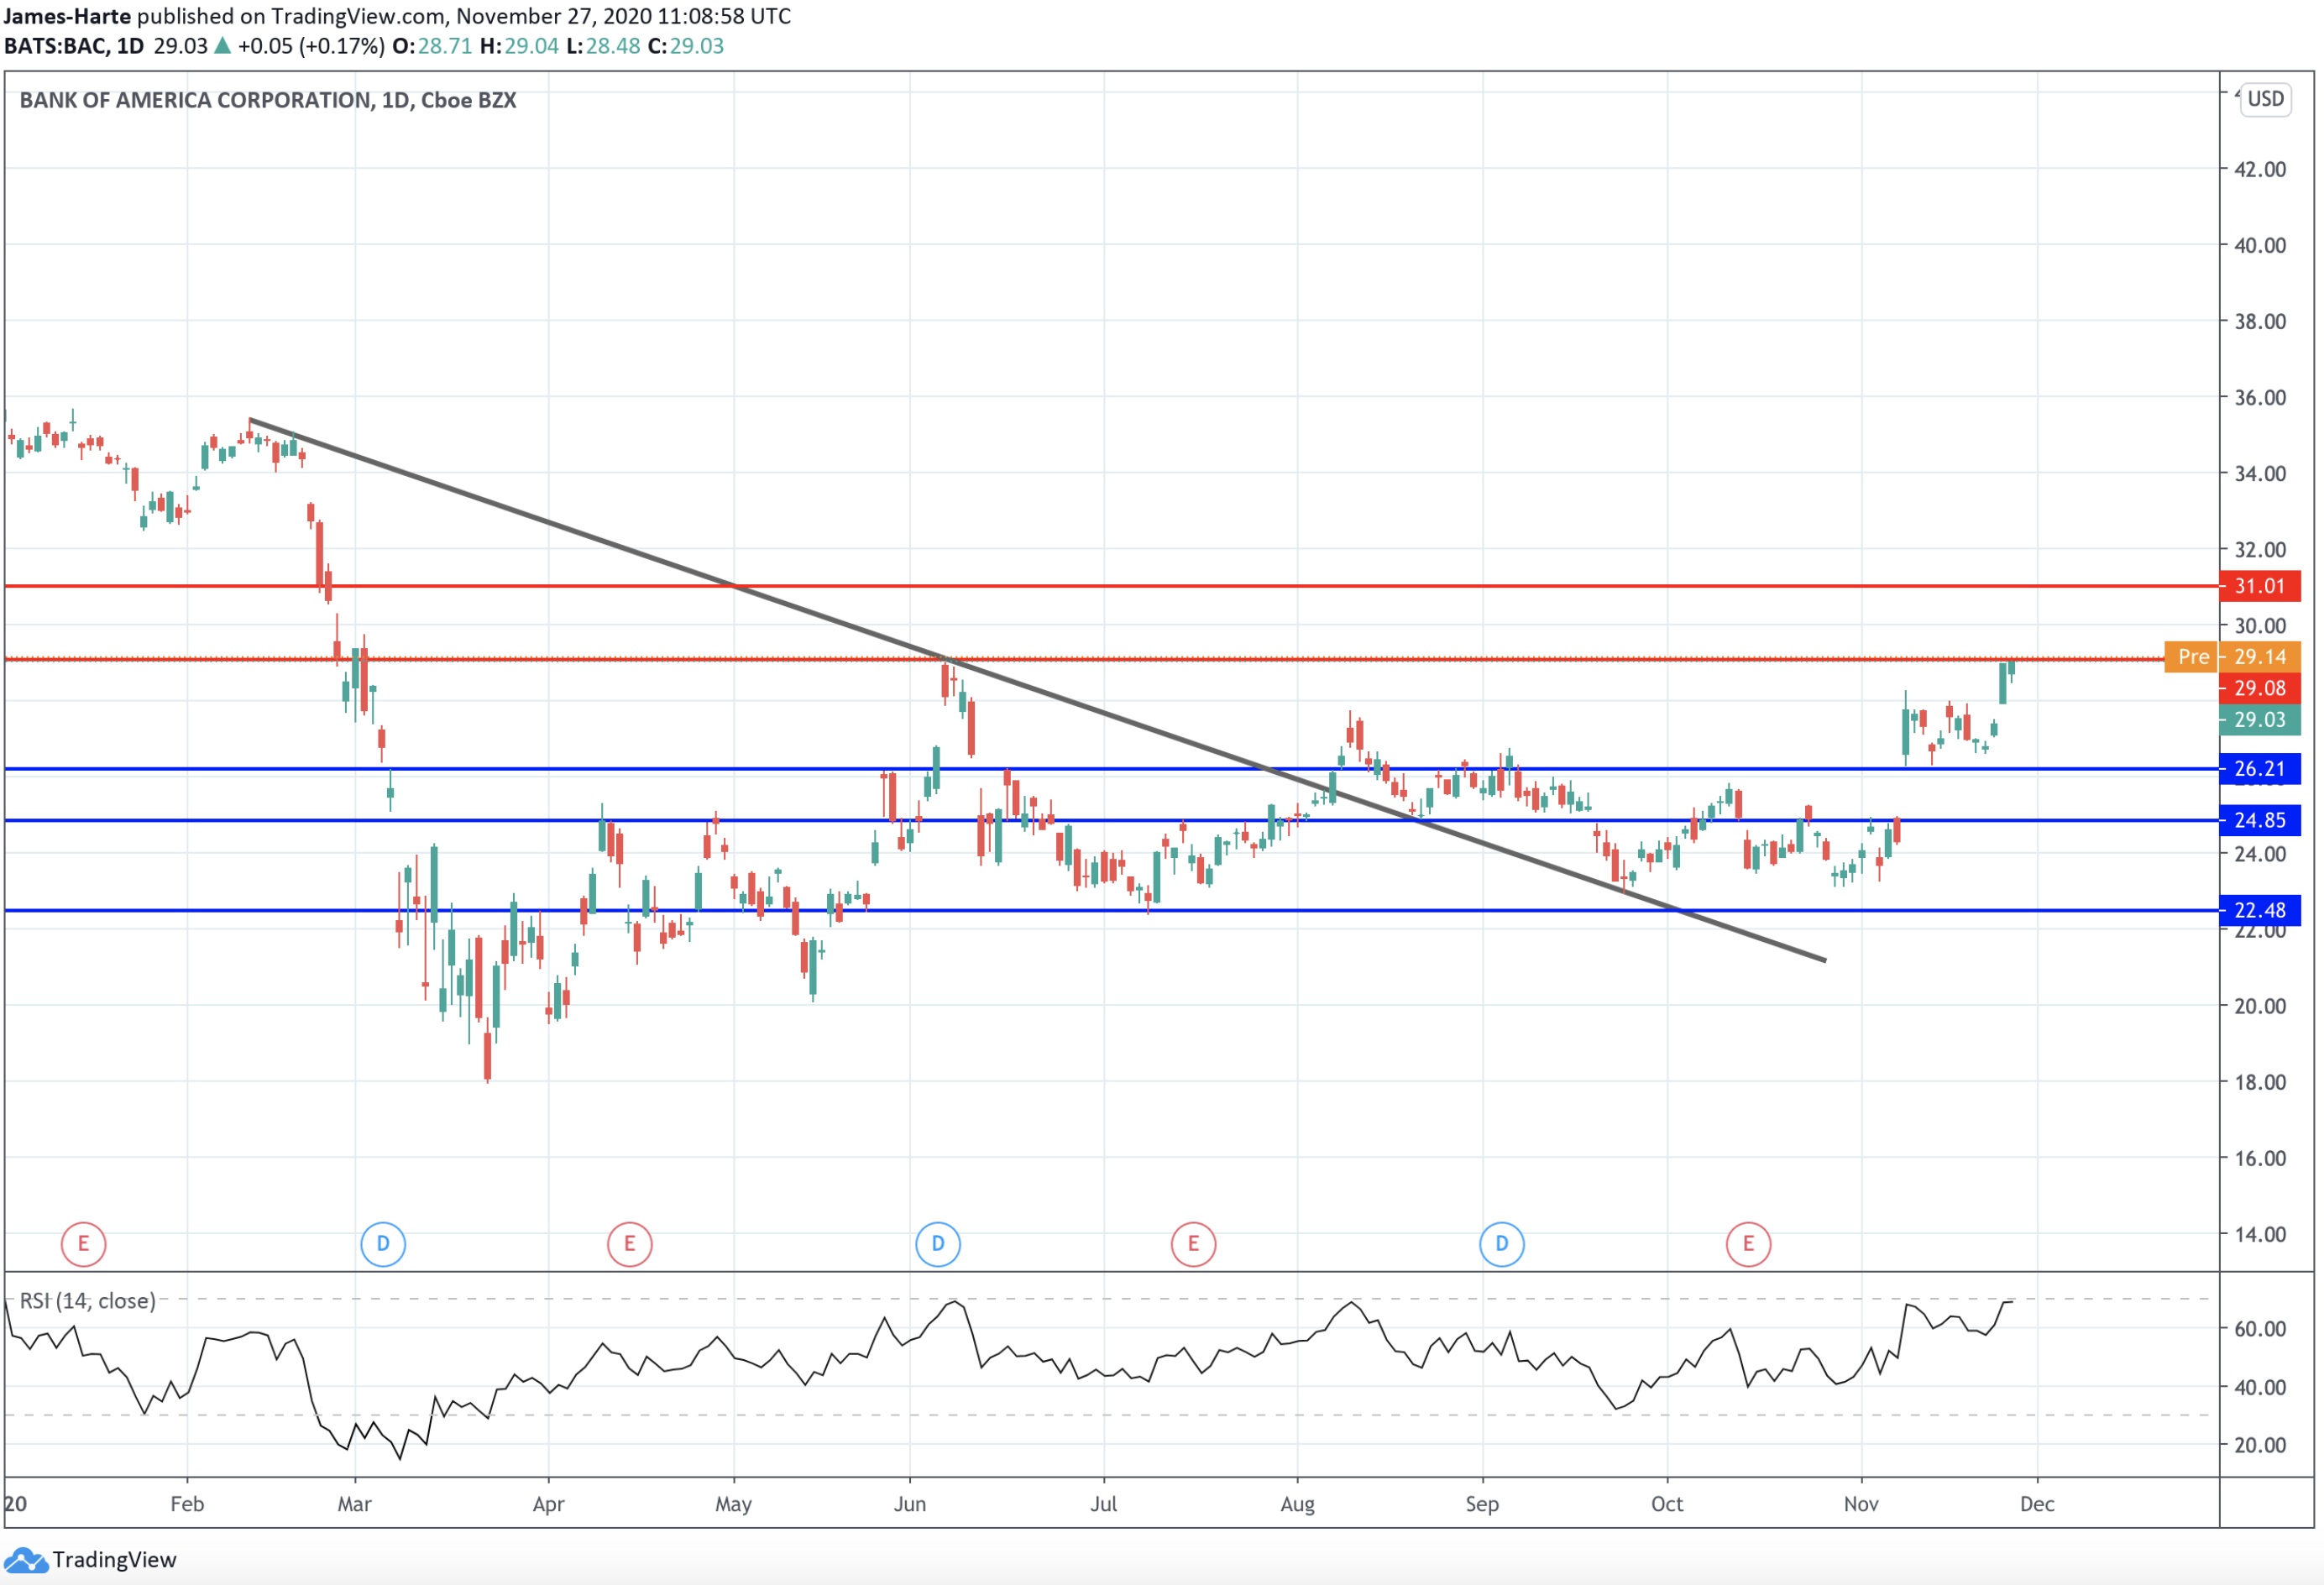
Task: Click the dividend marker in June
Action: (x=937, y=1244)
